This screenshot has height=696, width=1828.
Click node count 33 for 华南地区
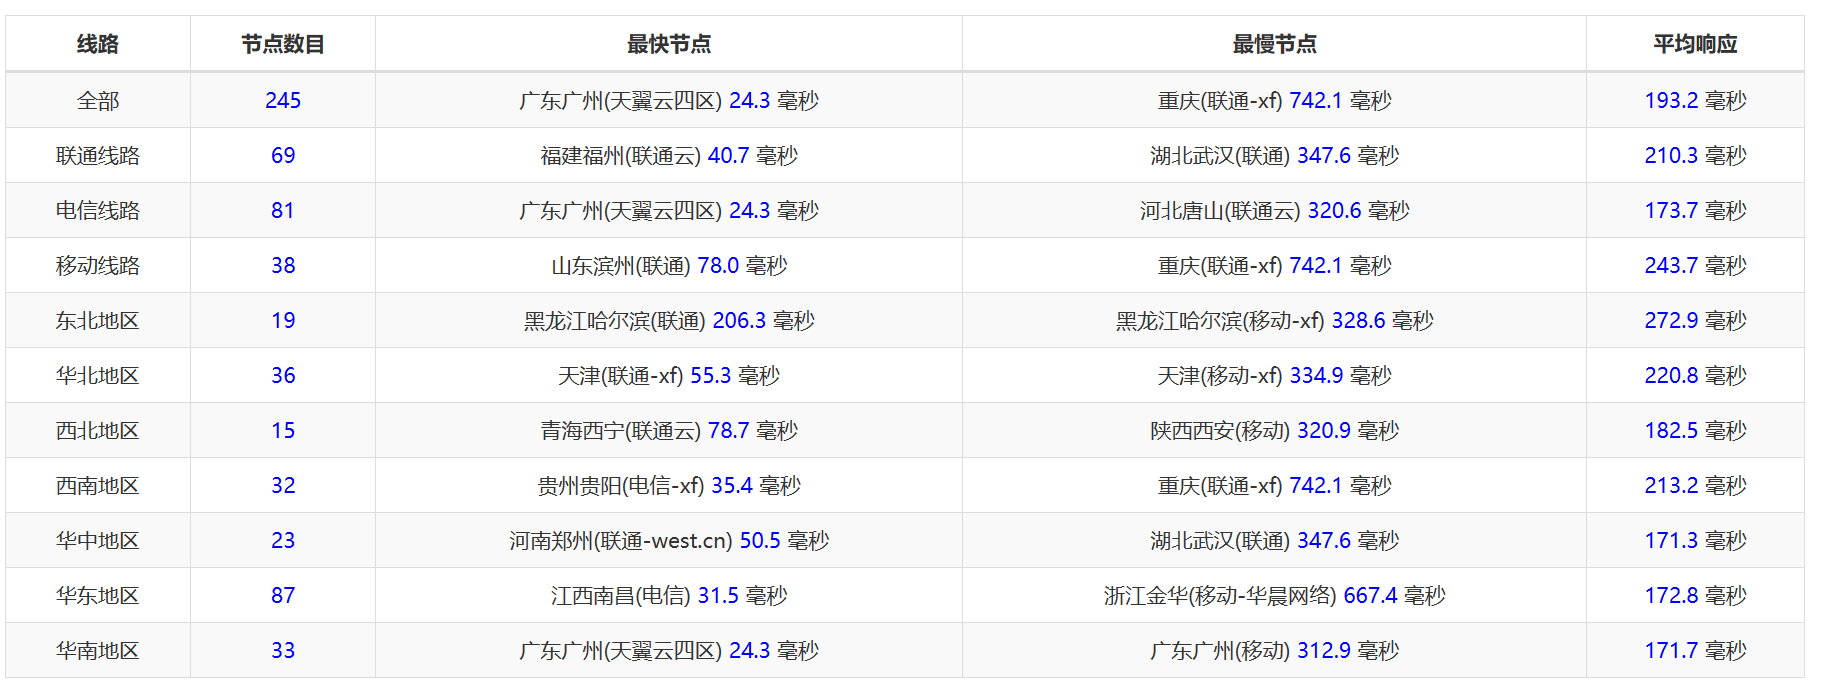tap(283, 650)
